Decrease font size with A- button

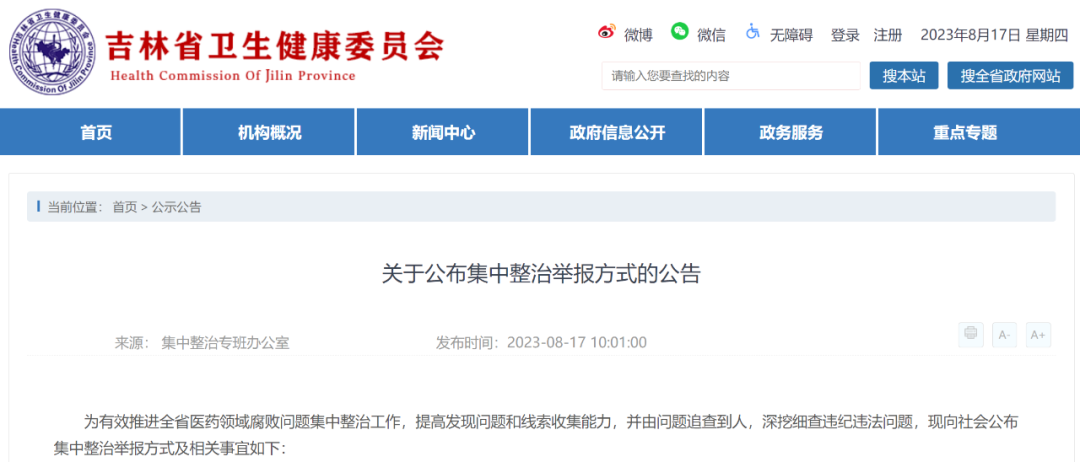click(1004, 334)
